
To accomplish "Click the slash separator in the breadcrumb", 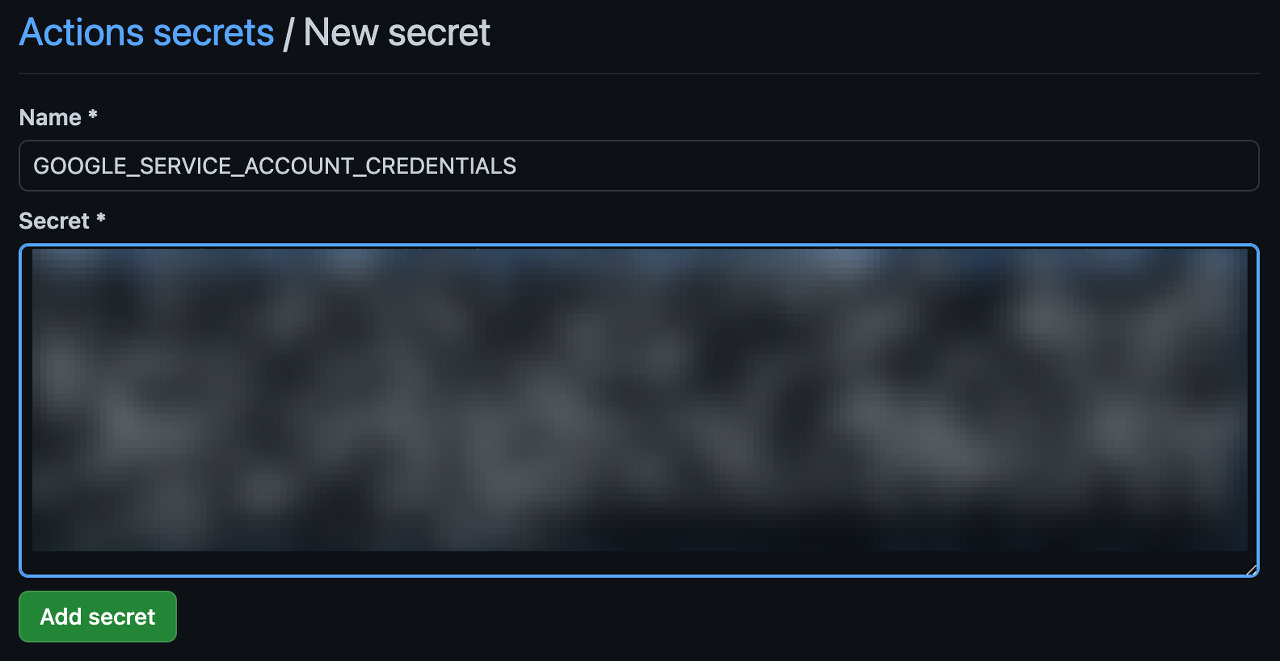I will click(x=289, y=33).
